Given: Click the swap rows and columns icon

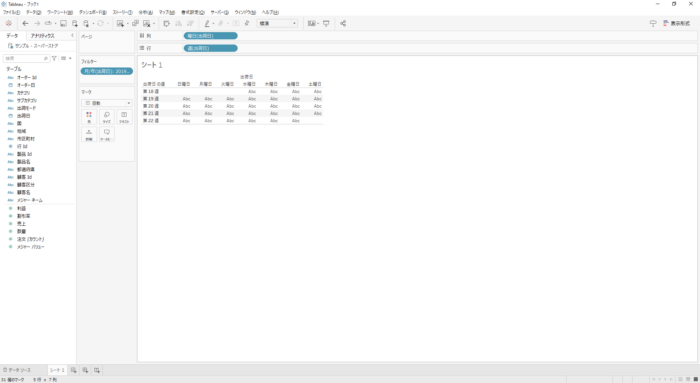Looking at the screenshot, I should pos(167,23).
